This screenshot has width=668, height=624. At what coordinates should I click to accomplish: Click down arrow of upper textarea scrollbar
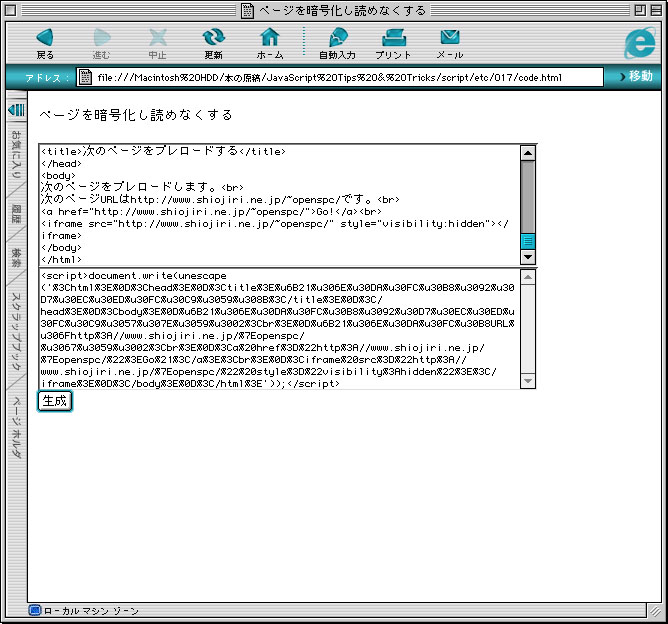[528, 257]
